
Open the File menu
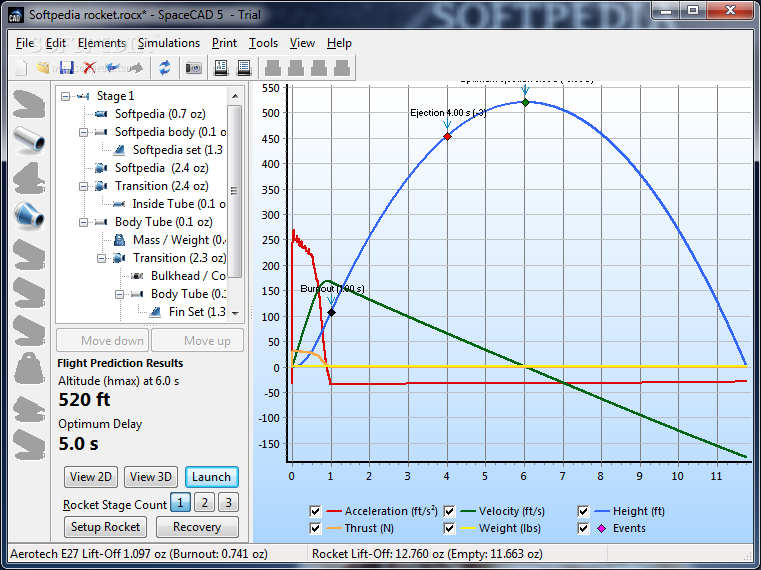24,43
